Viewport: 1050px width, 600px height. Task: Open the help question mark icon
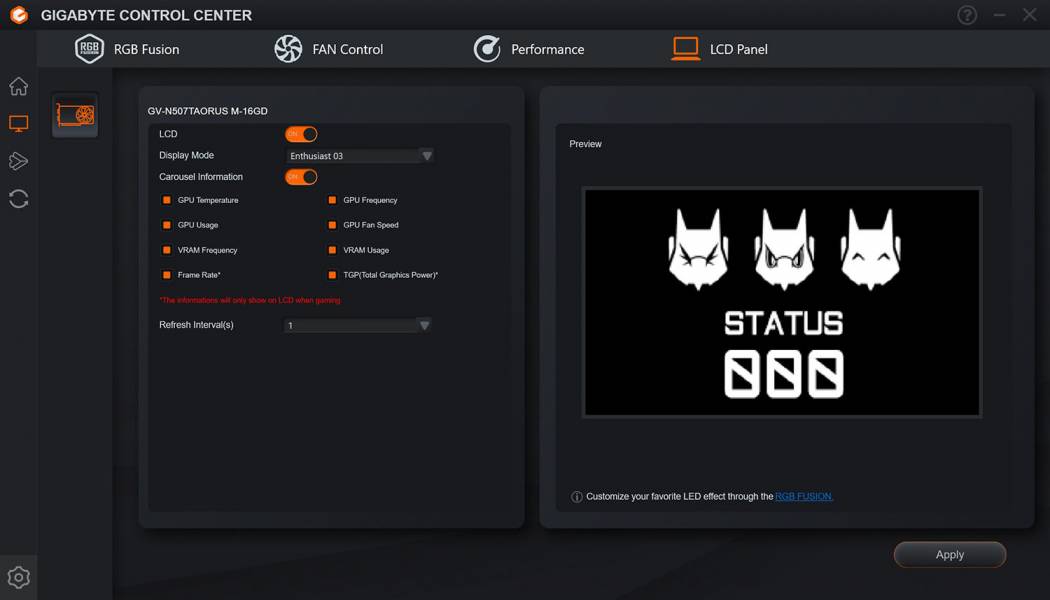tap(967, 15)
